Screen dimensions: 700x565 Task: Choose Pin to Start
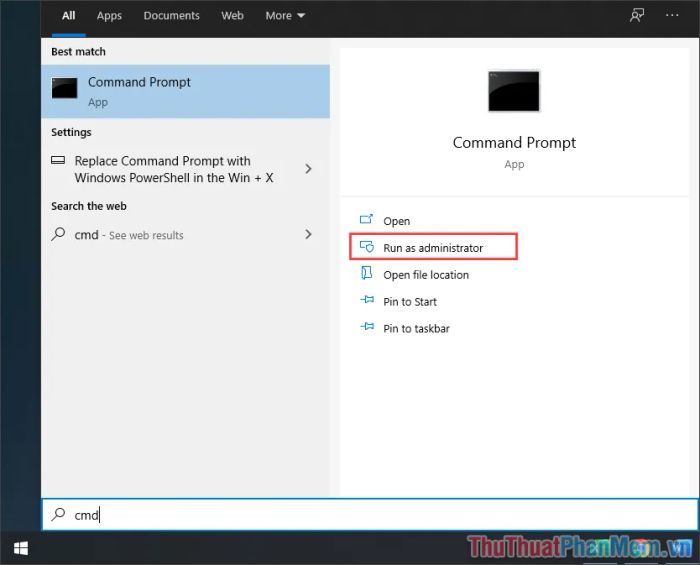pos(410,302)
